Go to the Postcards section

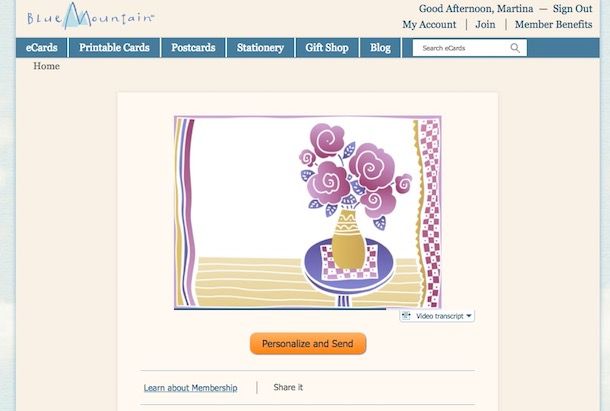193,47
